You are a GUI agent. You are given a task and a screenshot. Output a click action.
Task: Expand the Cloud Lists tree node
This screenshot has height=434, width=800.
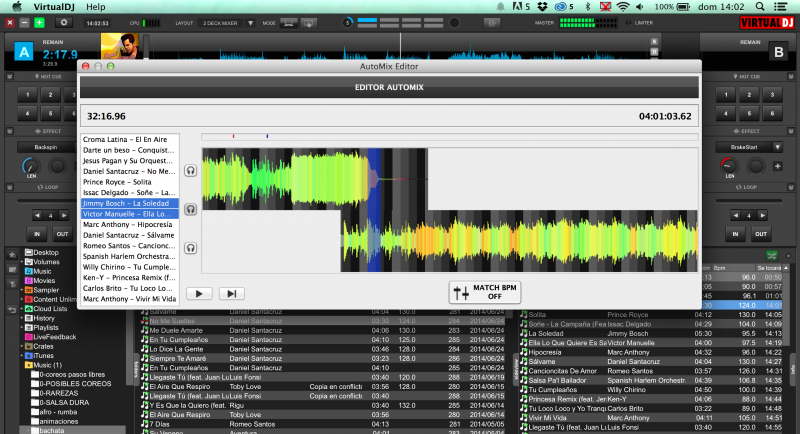[x=21, y=309]
